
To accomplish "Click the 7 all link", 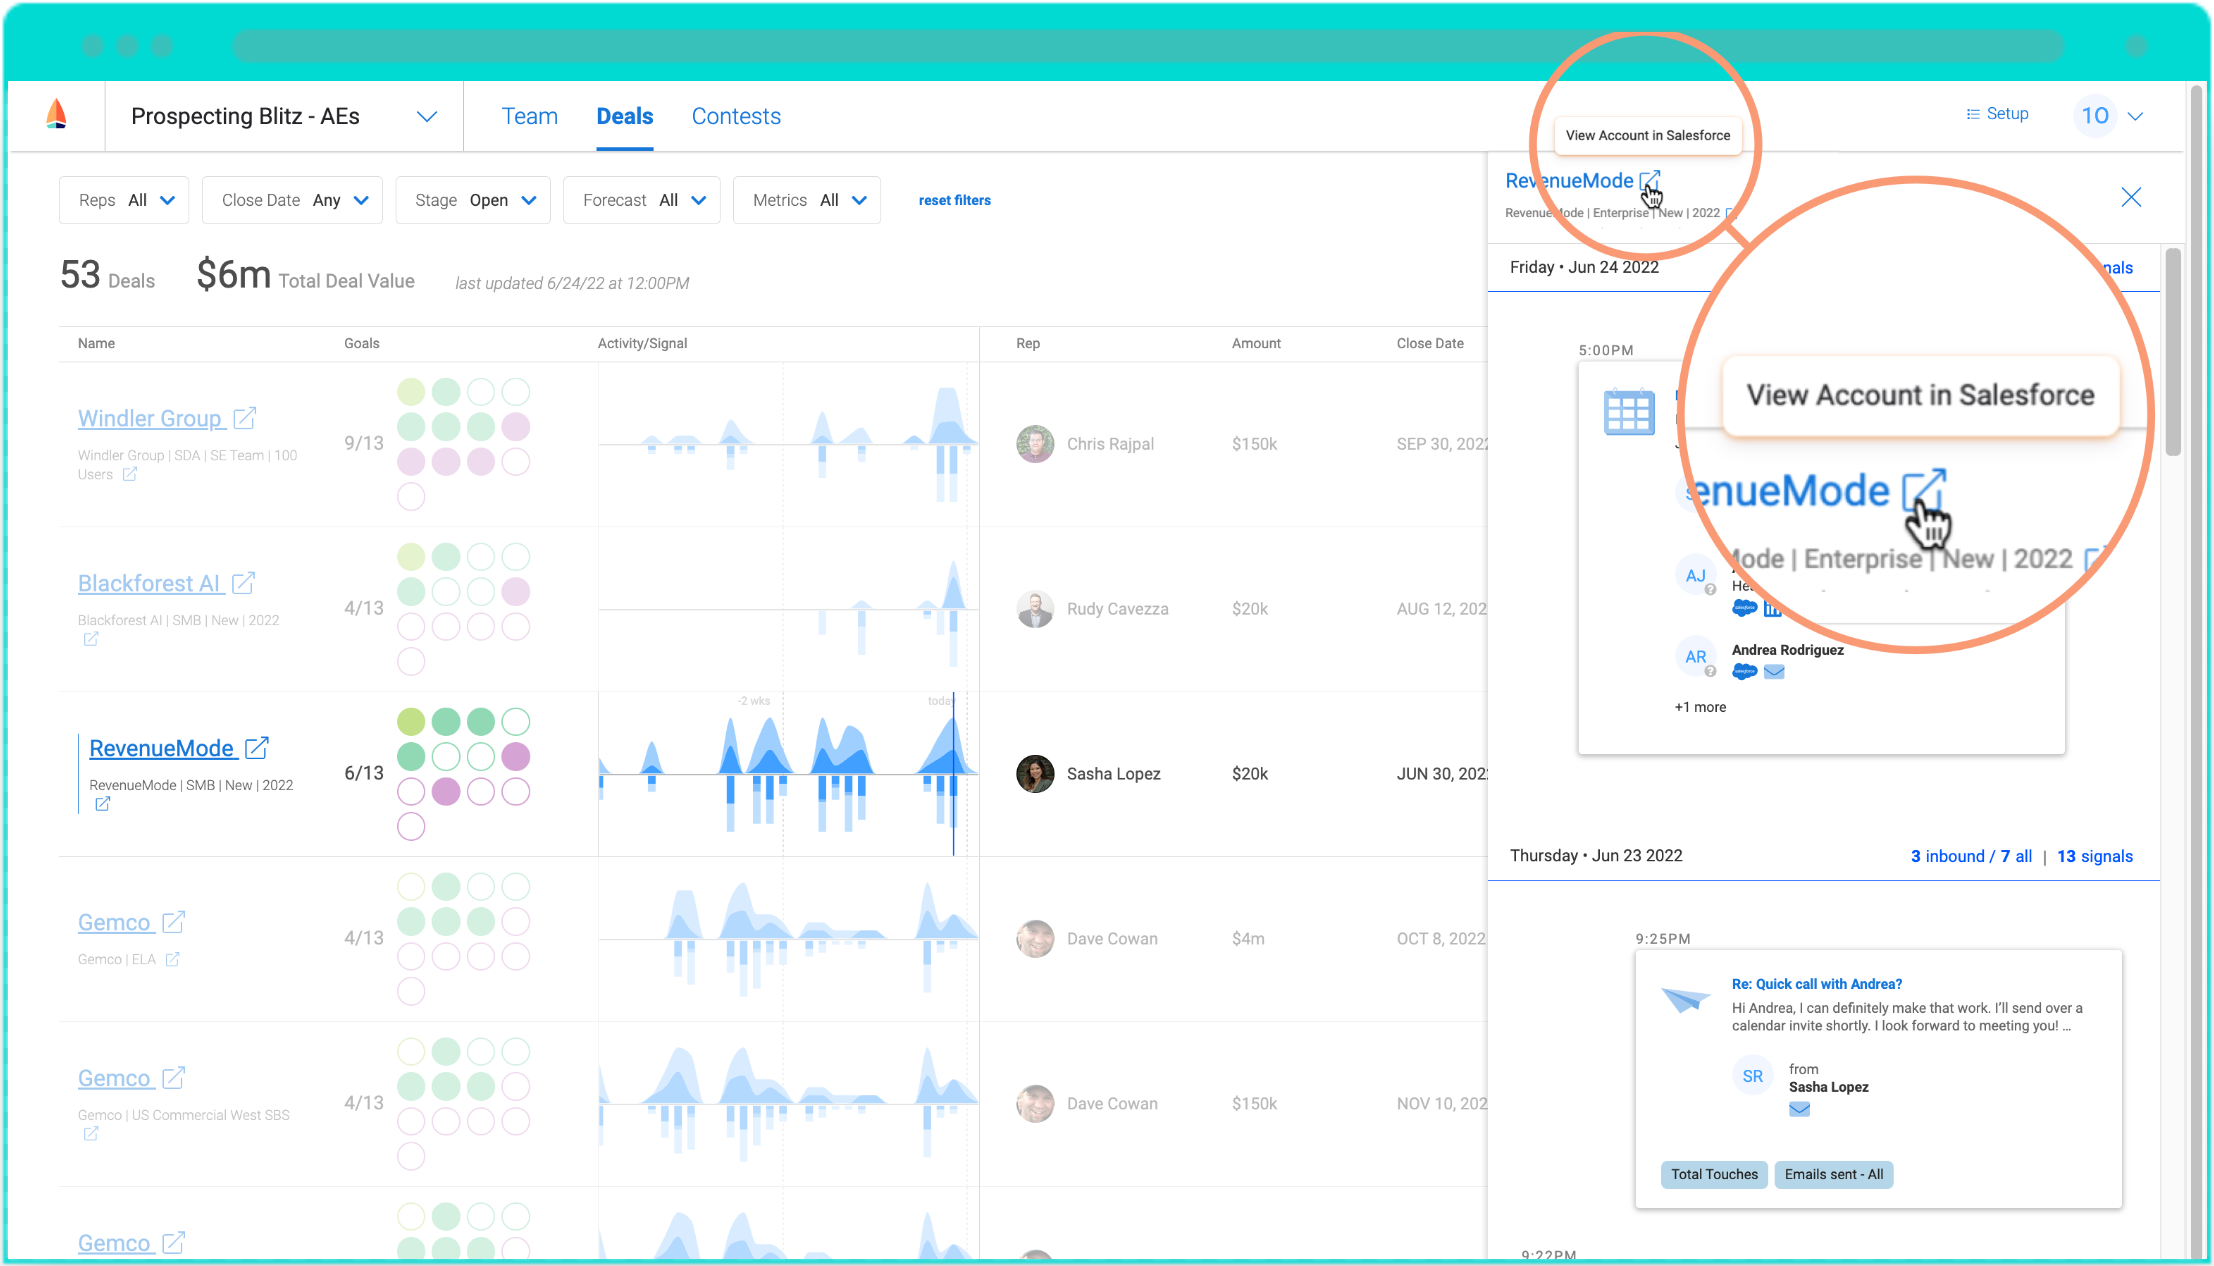I will pyautogui.click(x=2016, y=856).
